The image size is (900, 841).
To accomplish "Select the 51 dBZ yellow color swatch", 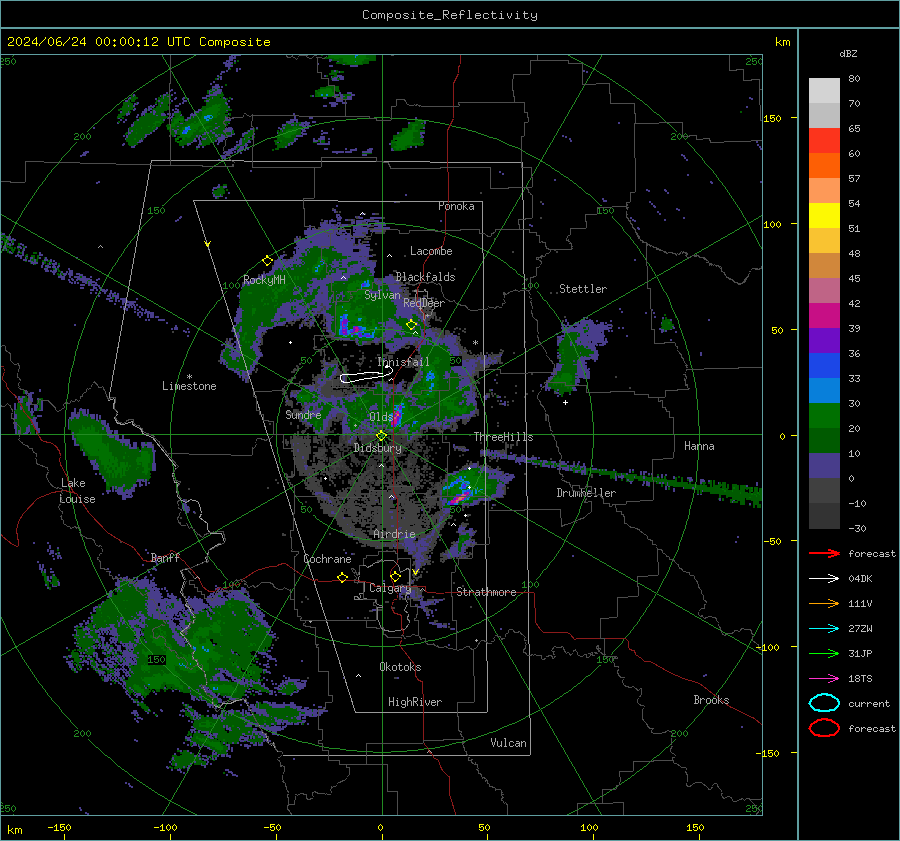I will pos(824,215).
